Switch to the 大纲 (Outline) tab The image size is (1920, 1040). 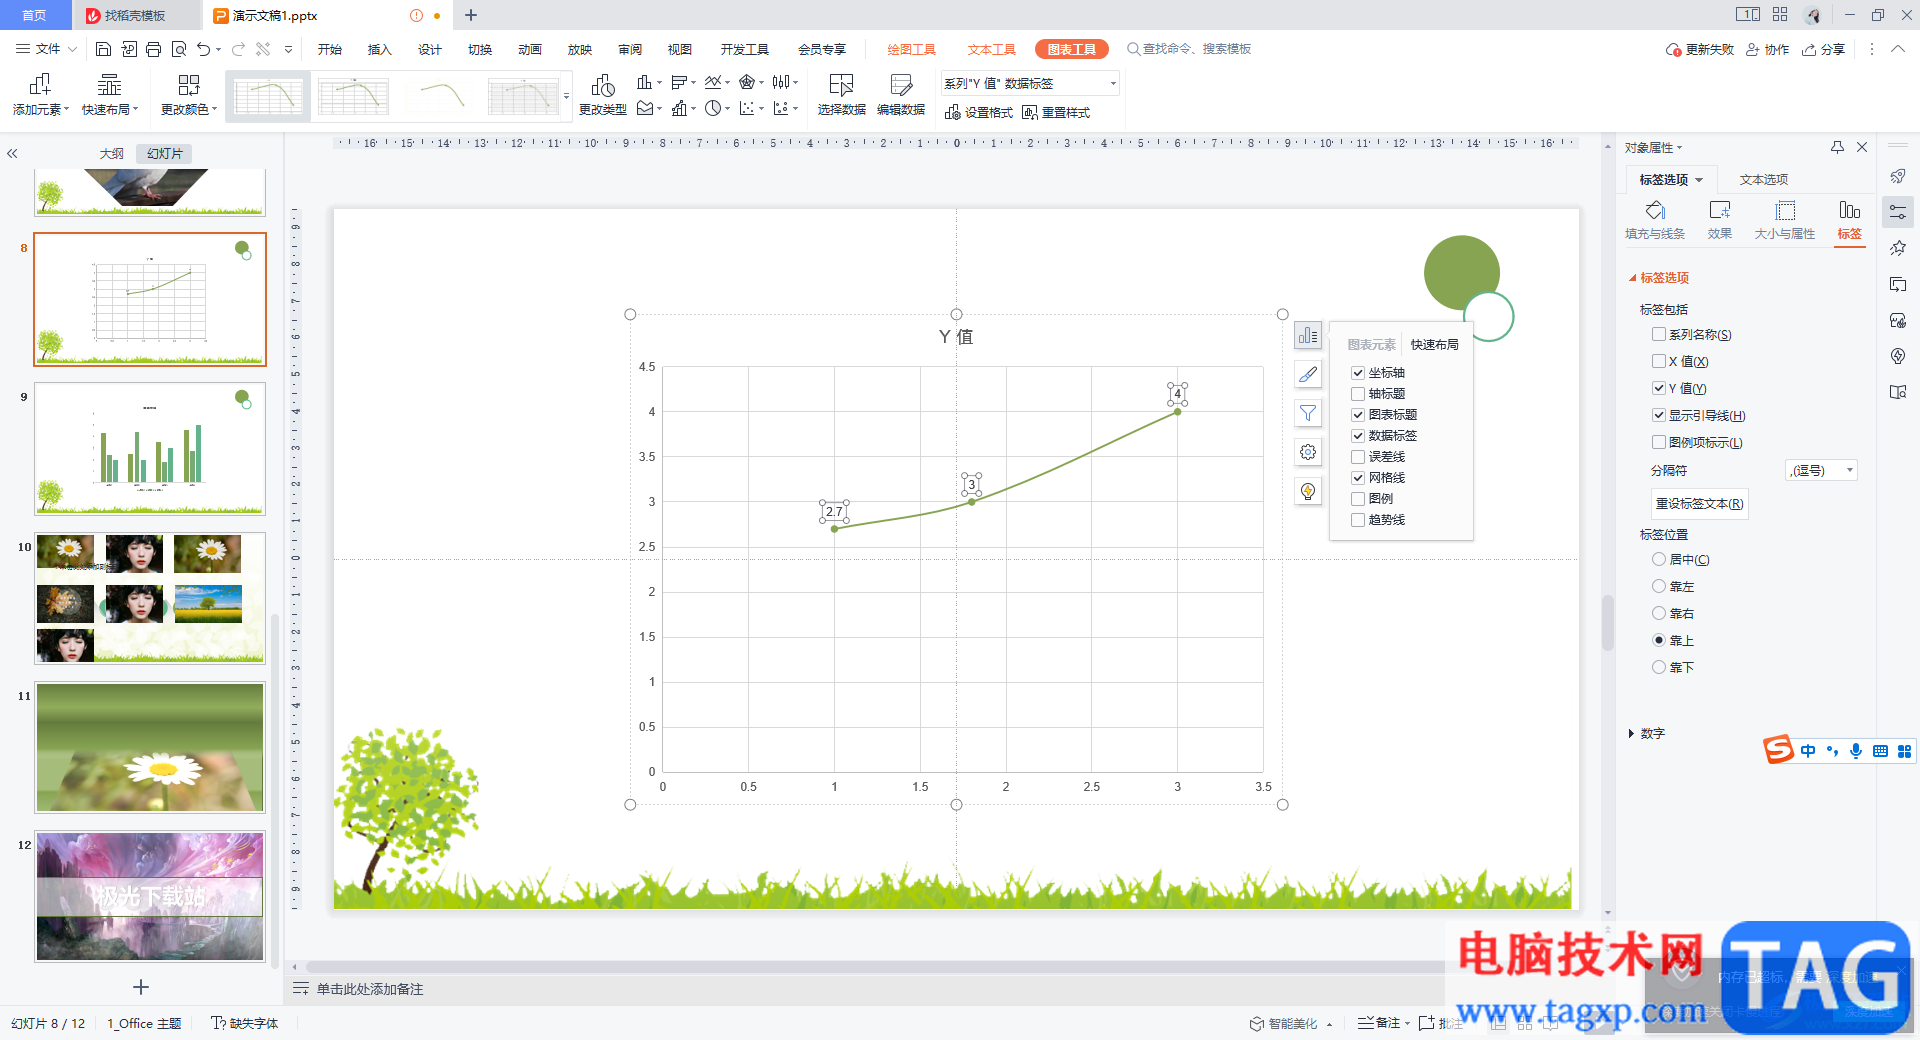click(x=112, y=154)
